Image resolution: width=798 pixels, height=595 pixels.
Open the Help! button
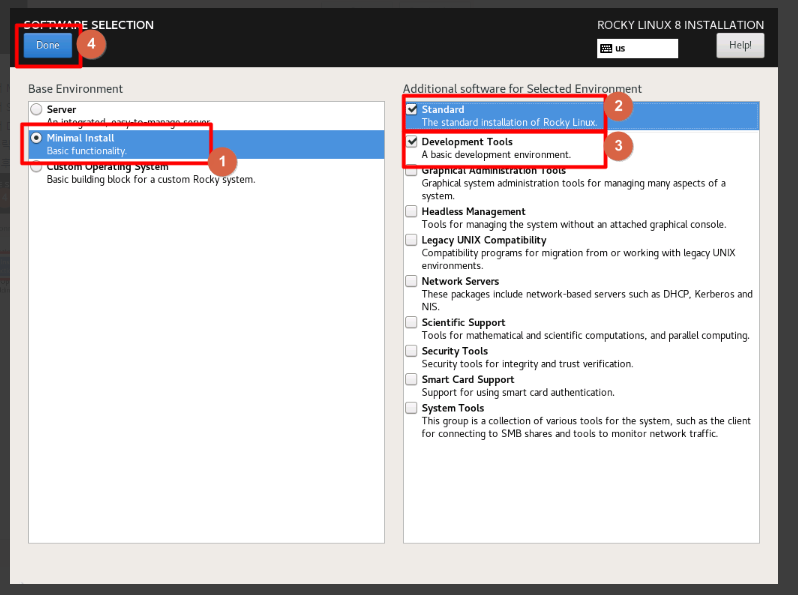pos(740,45)
